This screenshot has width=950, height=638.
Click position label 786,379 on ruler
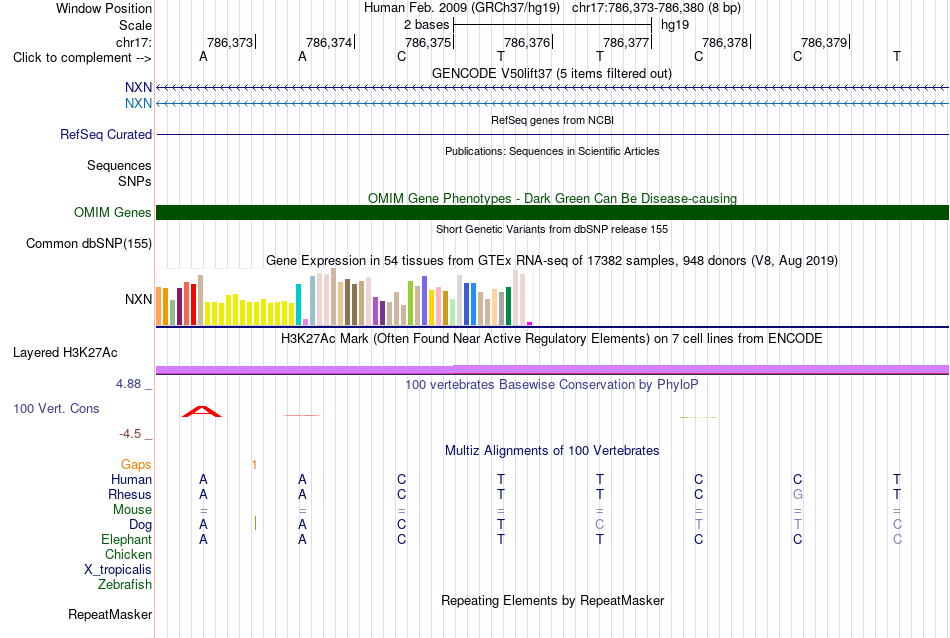click(824, 42)
